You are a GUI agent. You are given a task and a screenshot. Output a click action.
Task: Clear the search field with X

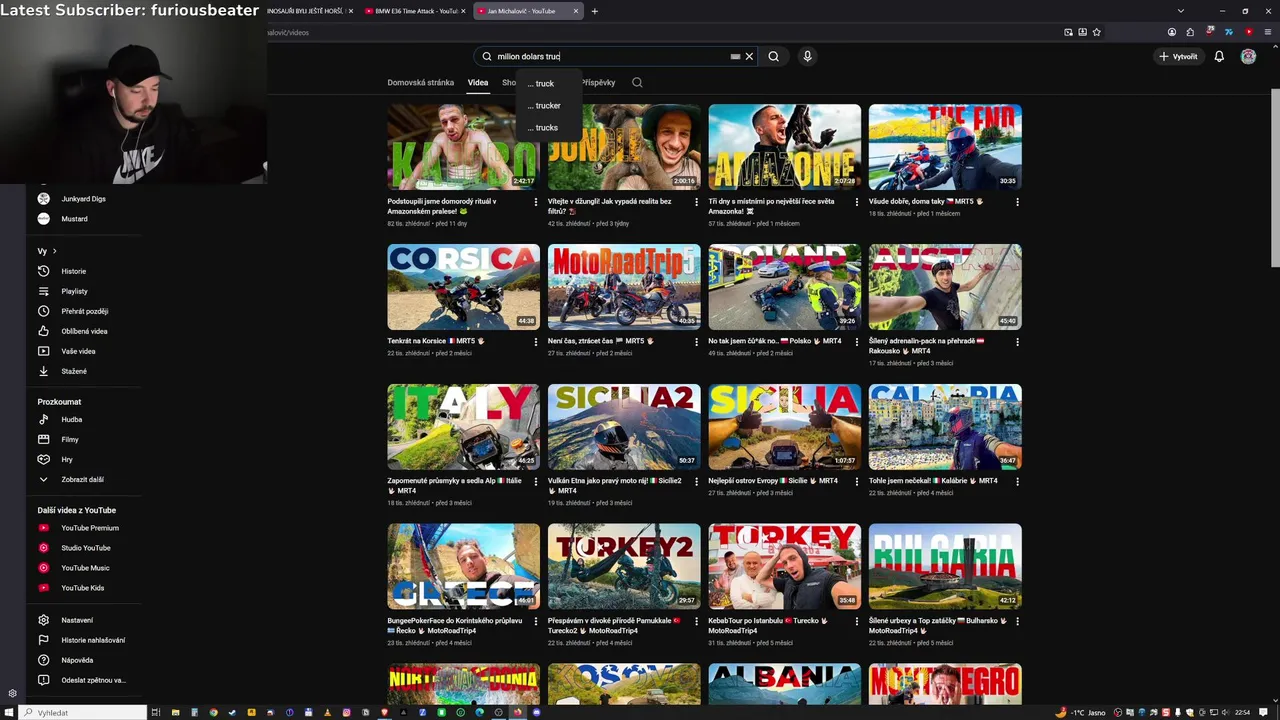click(749, 57)
